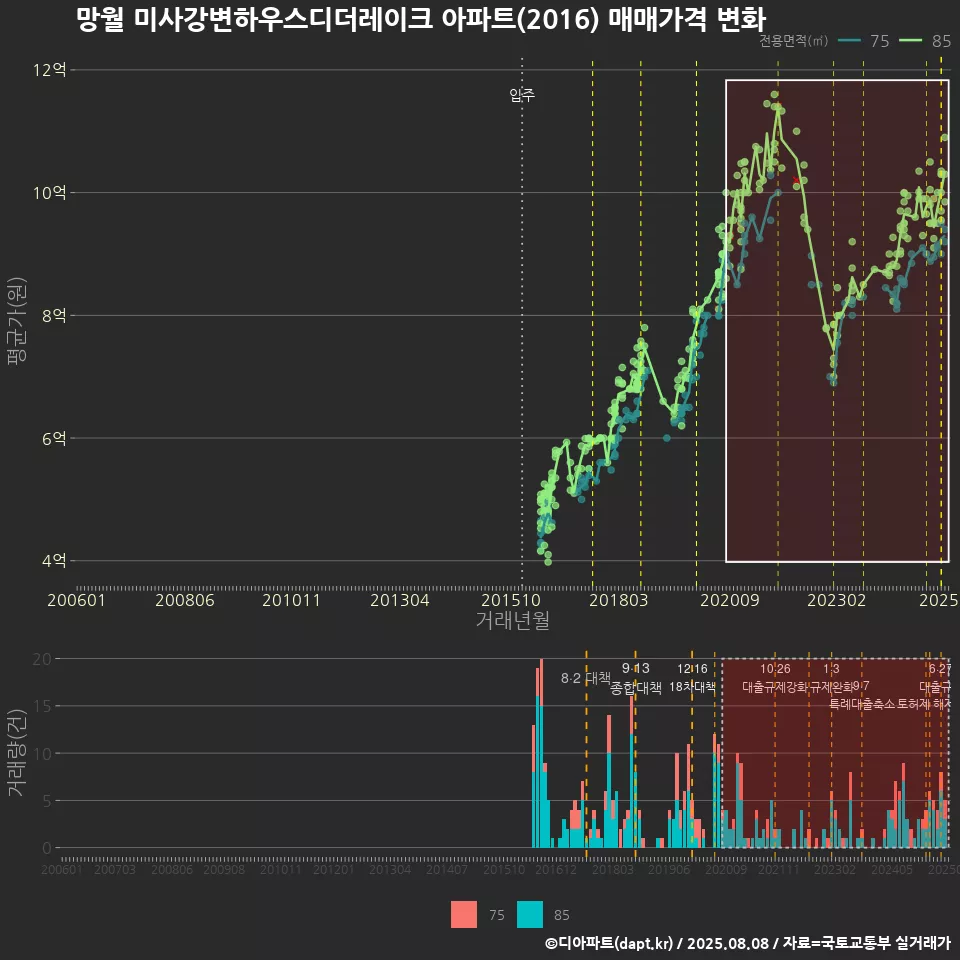Click the 8억 y-axis label
960x960 pixels.
coord(54,315)
